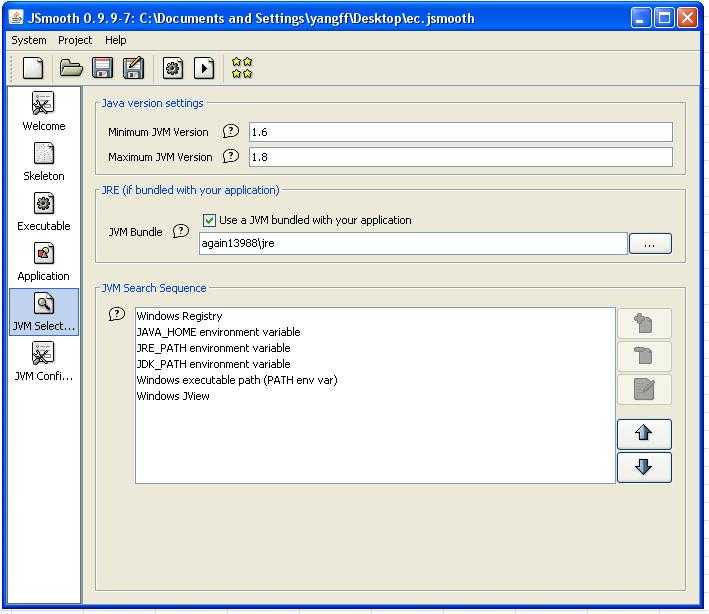This screenshot has width=709, height=614.
Task: Open a project via folder icon
Action: point(71,68)
